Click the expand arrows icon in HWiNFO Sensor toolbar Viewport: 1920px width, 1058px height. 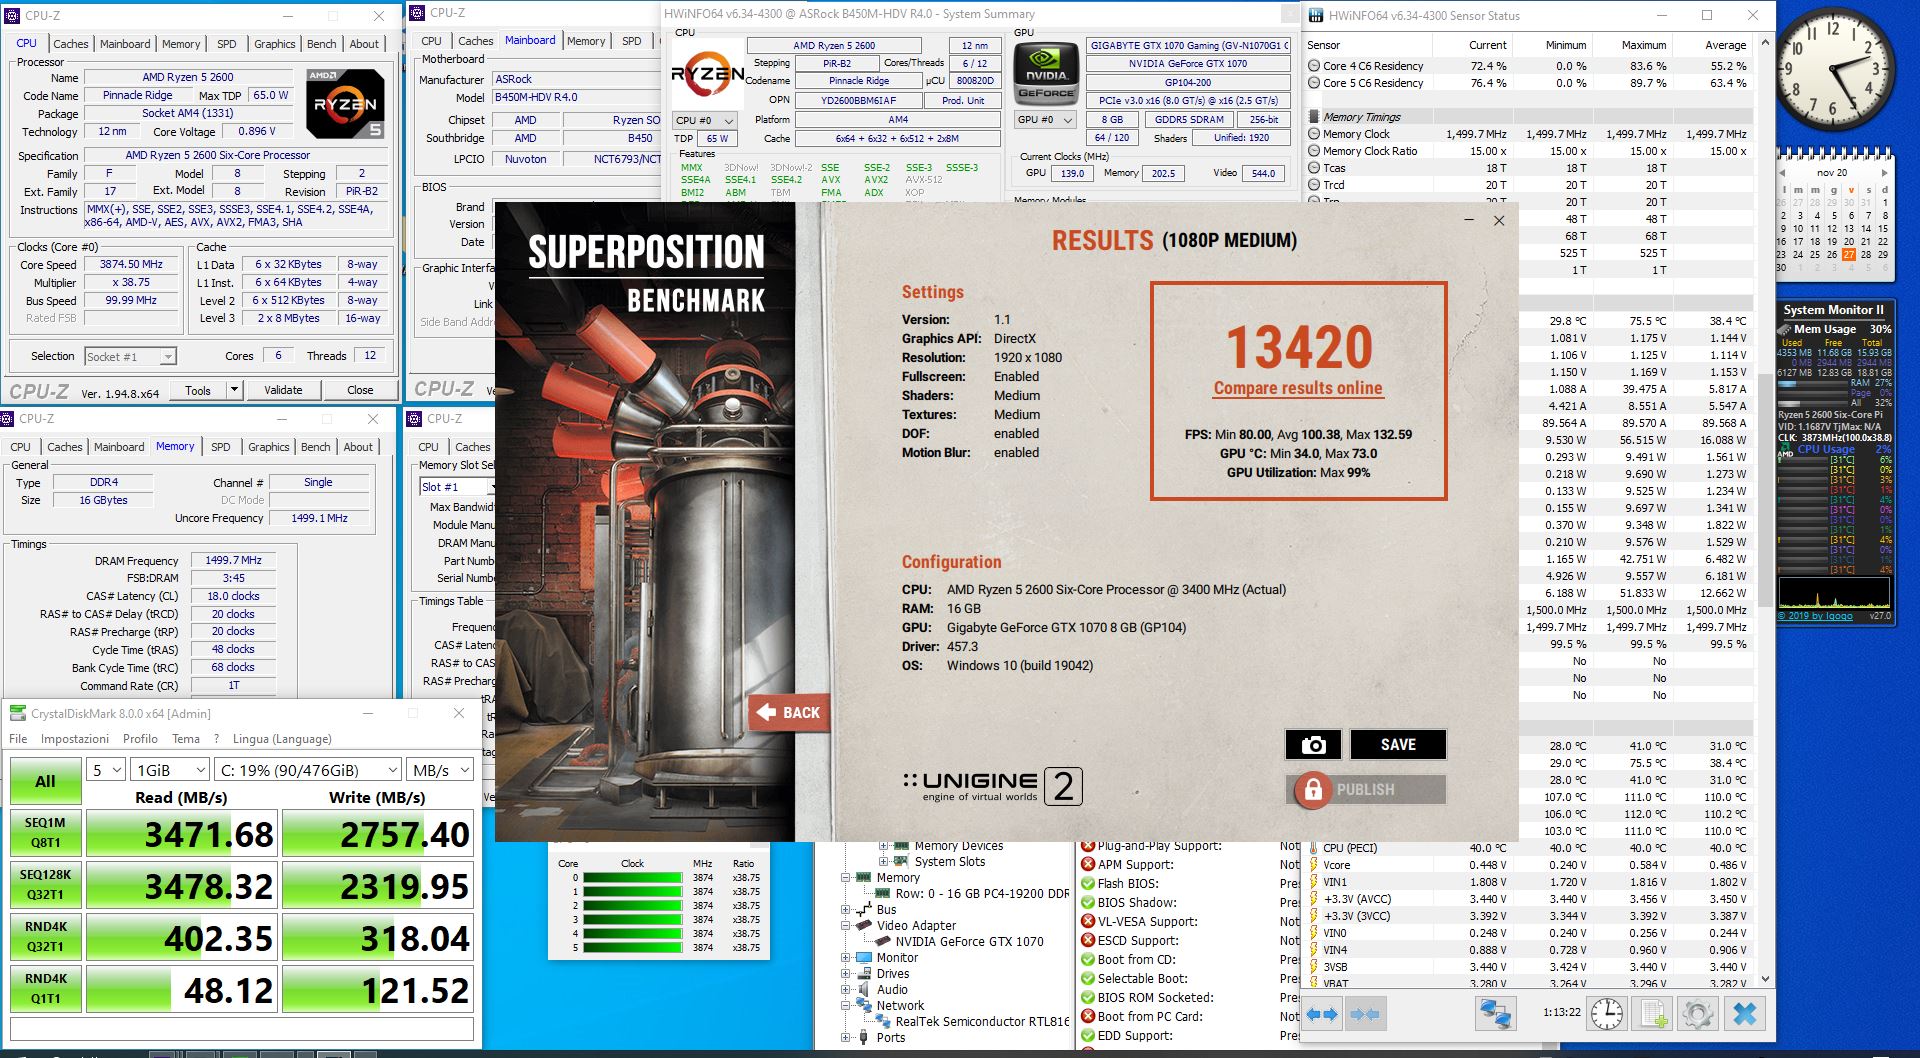click(x=1322, y=1014)
